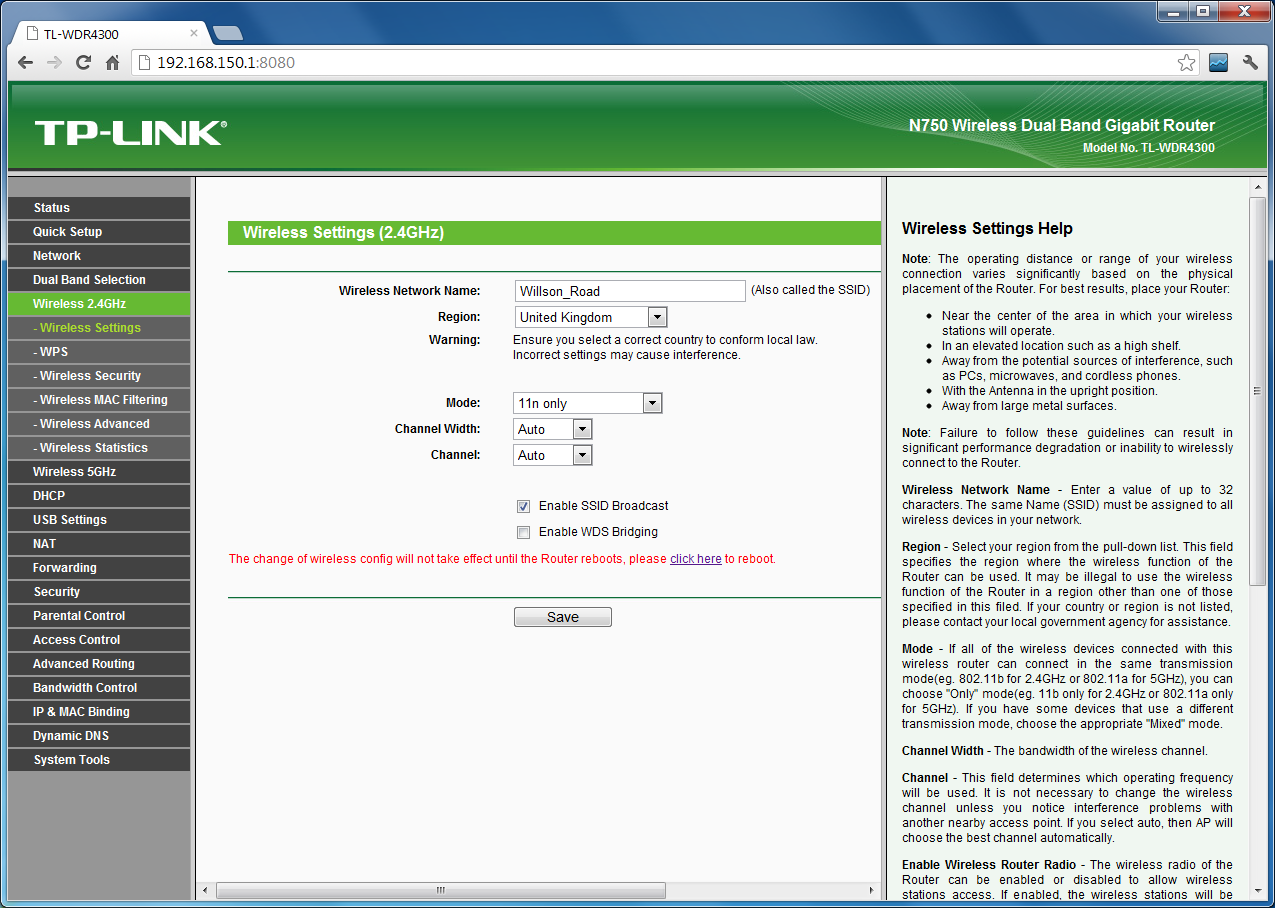Open the DHCP menu
Image resolution: width=1275 pixels, height=908 pixels.
tap(98, 496)
